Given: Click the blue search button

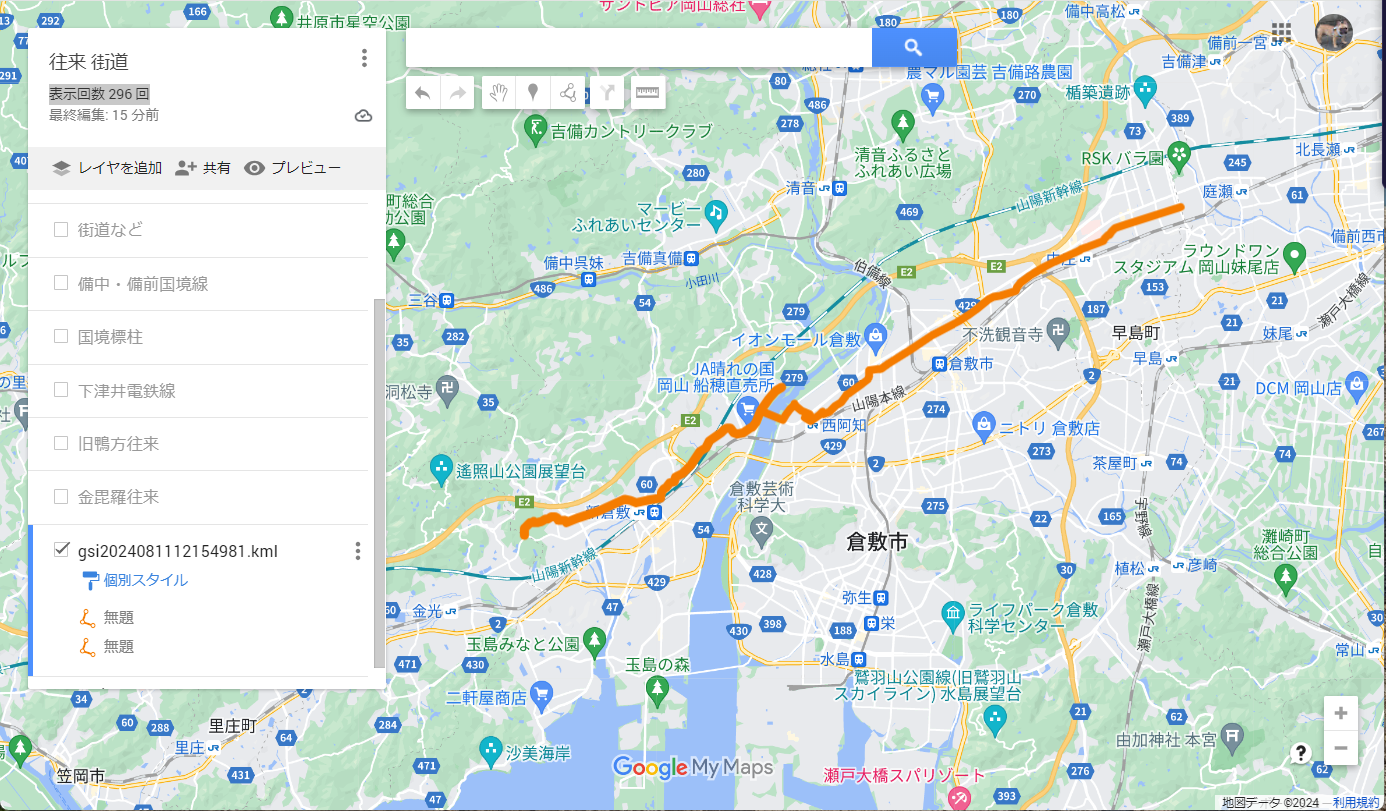Looking at the screenshot, I should pos(913,47).
